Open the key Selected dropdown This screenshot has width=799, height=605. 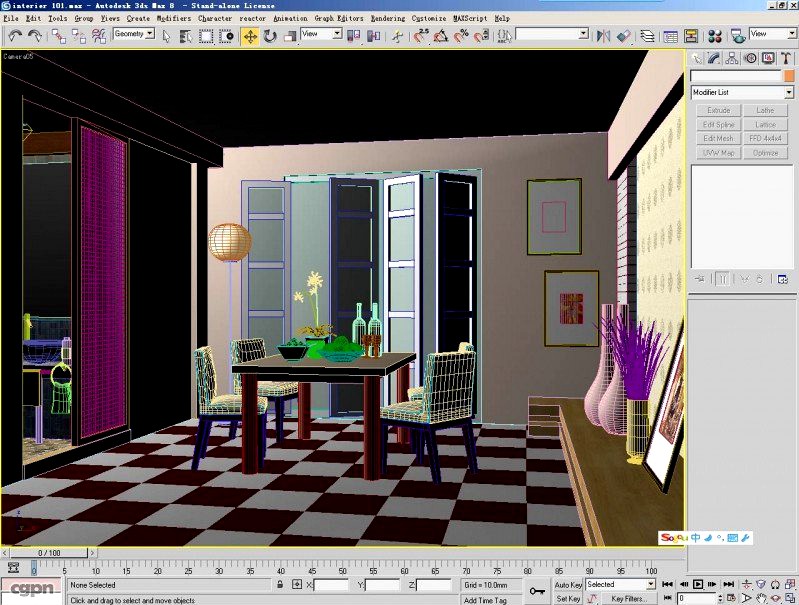point(620,584)
